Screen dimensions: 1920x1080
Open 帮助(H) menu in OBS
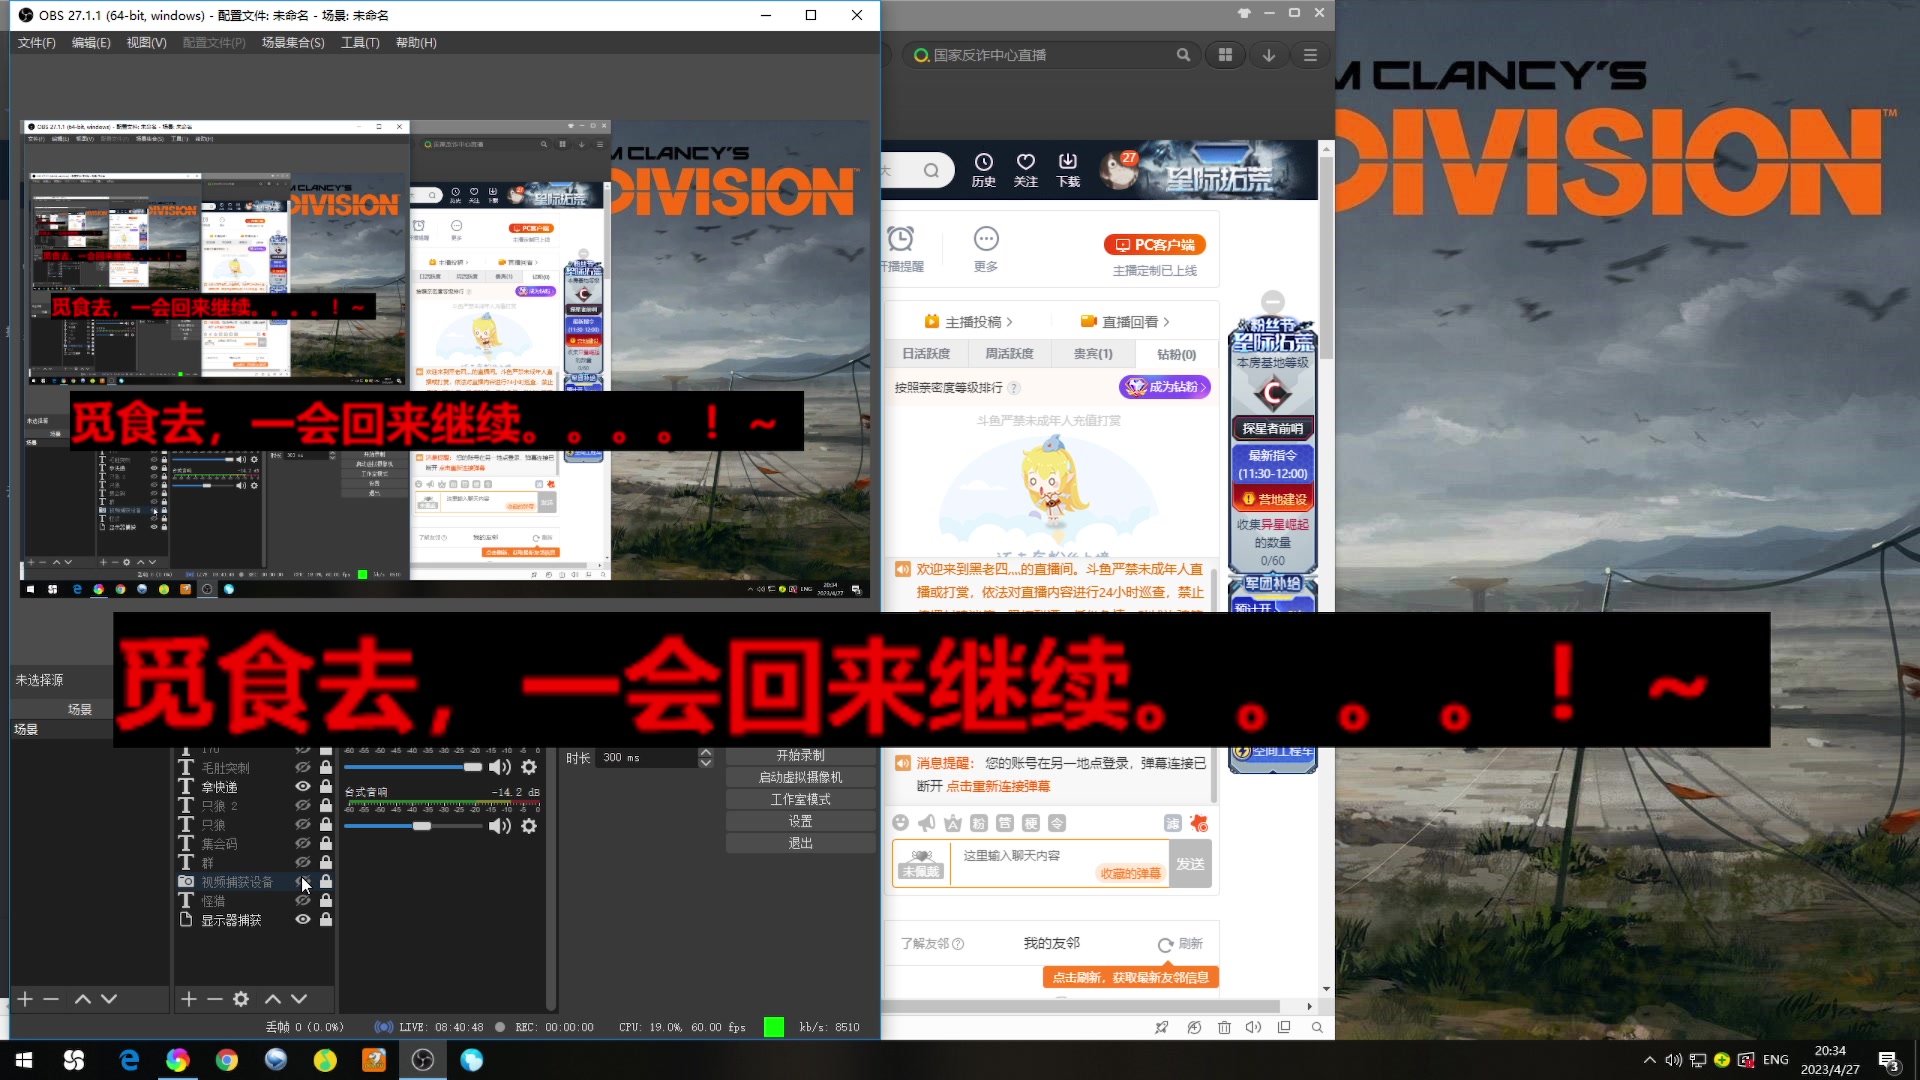click(x=416, y=43)
